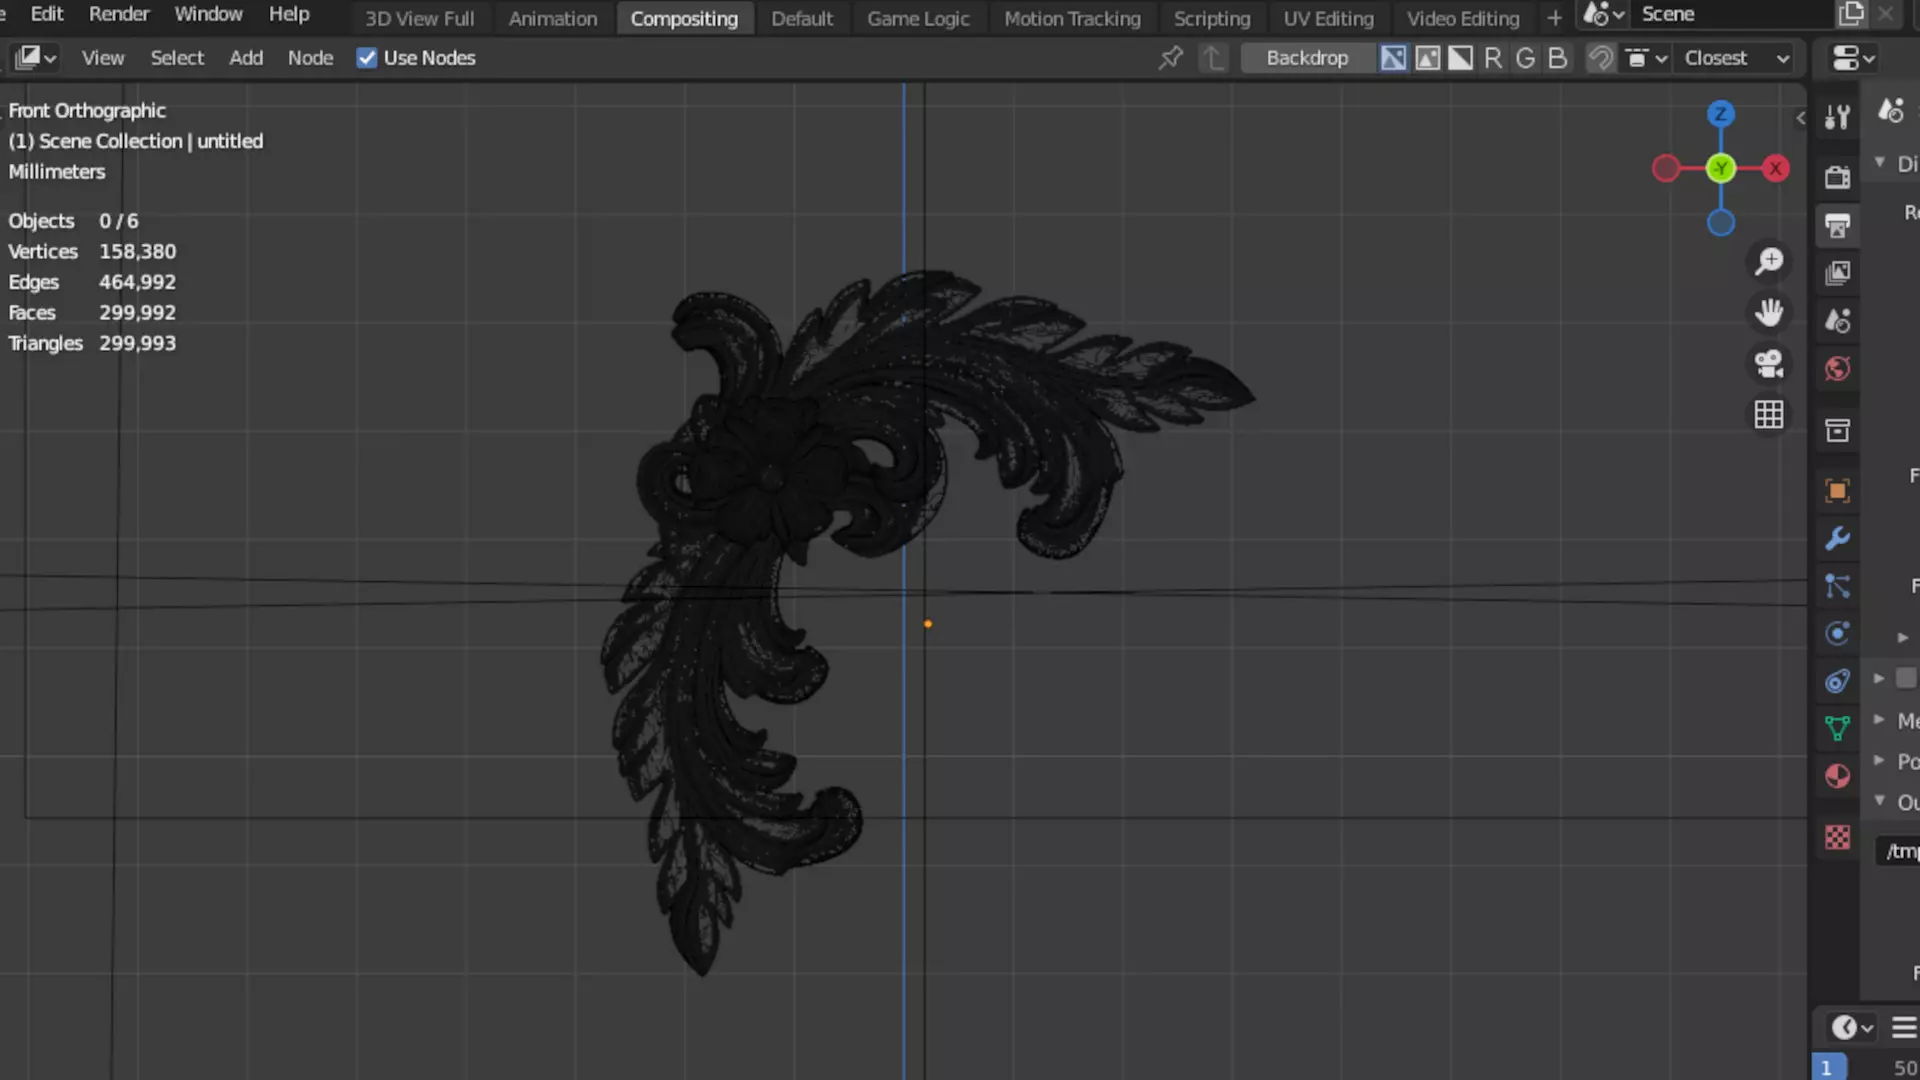Screen dimensions: 1920x1080
Task: Click the hamburger menu icon in the timeline
Action: click(x=1904, y=1027)
